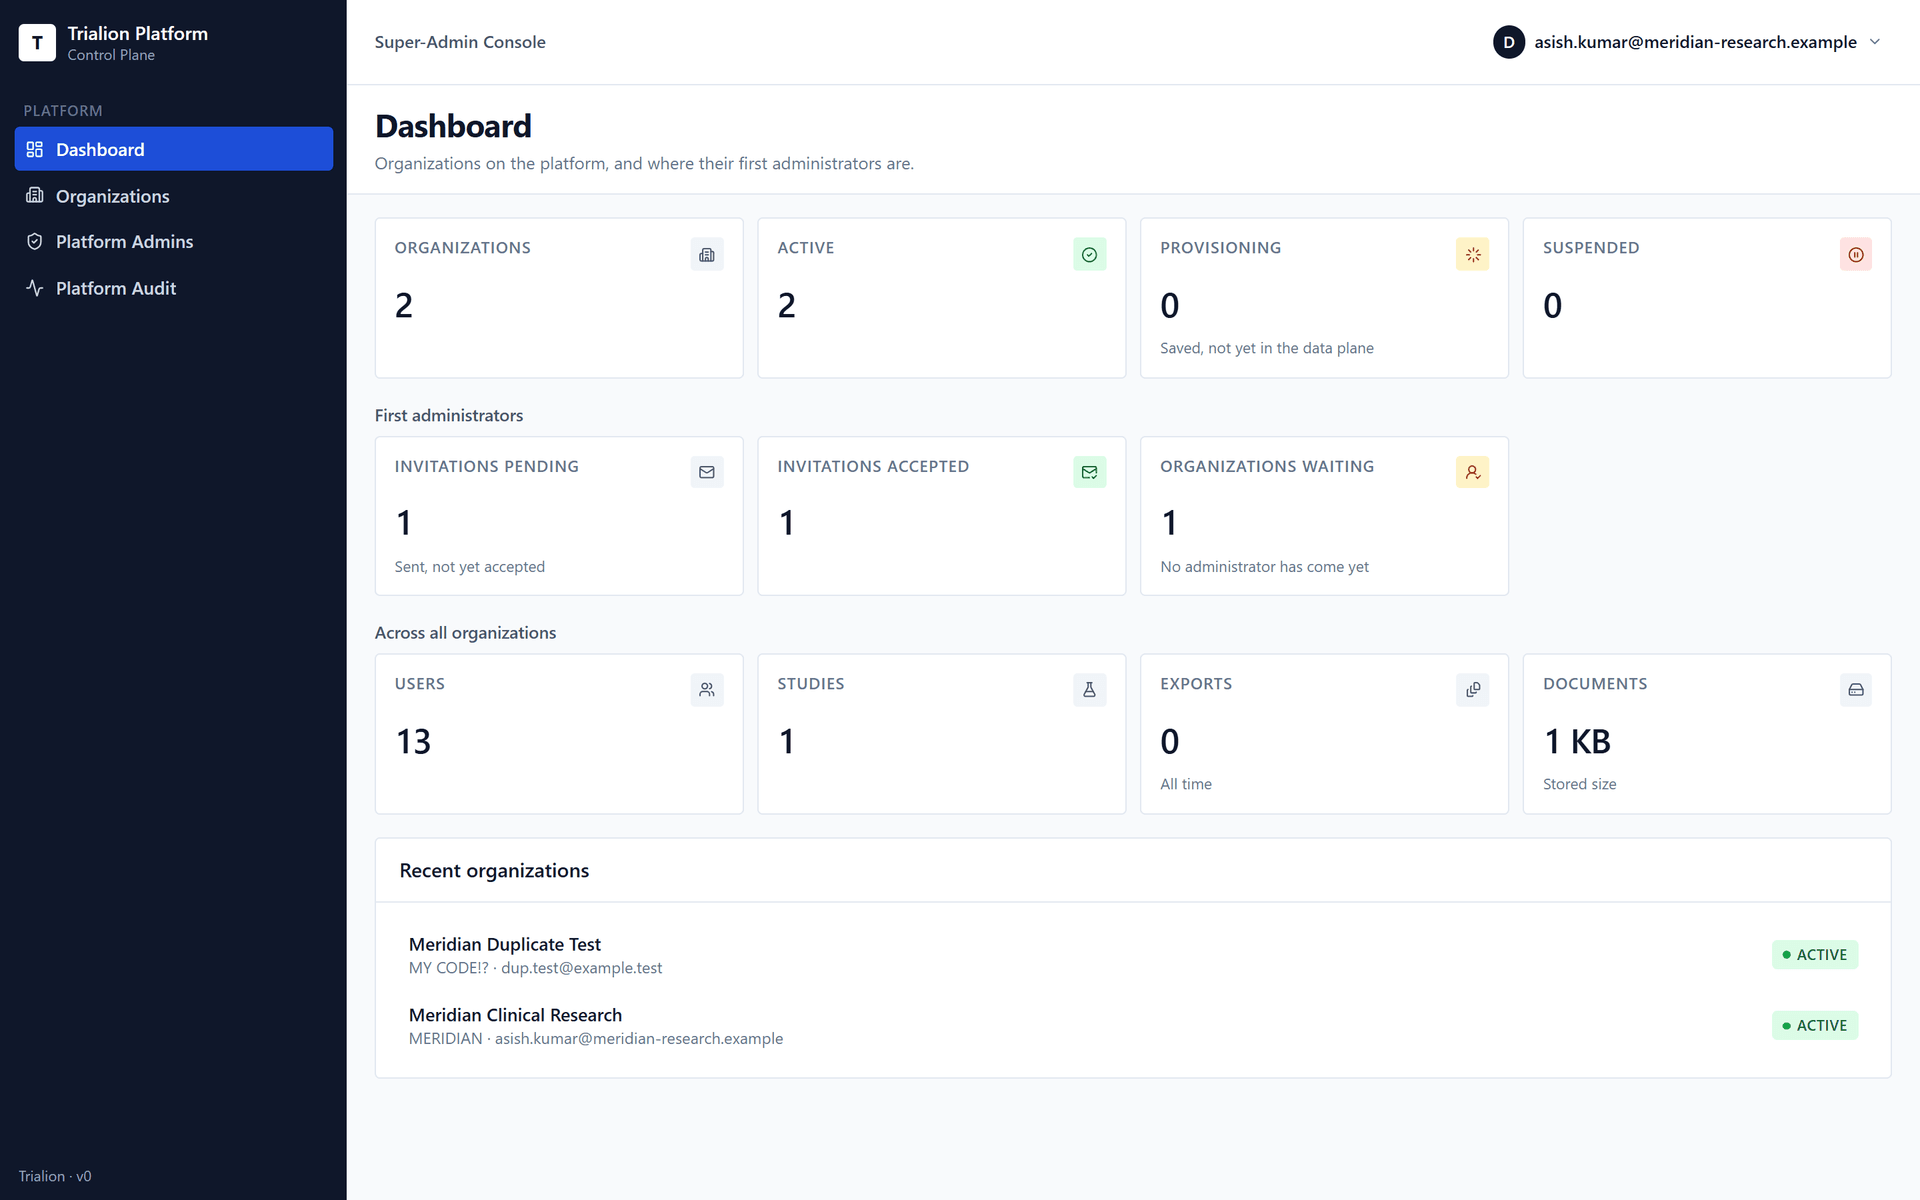Click the Users count 13
This screenshot has height=1200, width=1920.
coord(413,742)
